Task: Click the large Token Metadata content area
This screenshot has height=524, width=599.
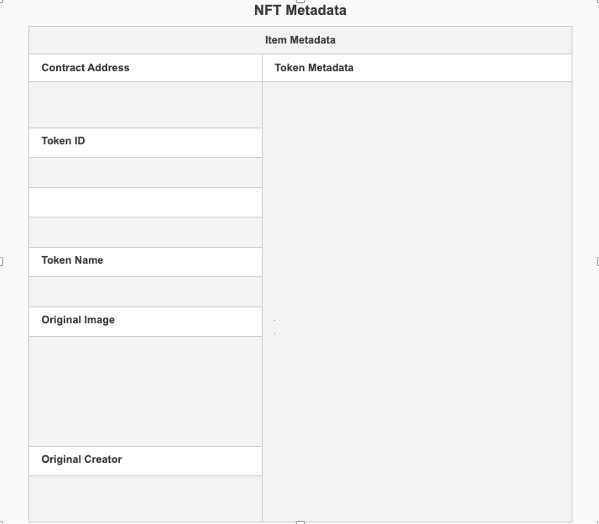Action: pyautogui.click(x=417, y=302)
